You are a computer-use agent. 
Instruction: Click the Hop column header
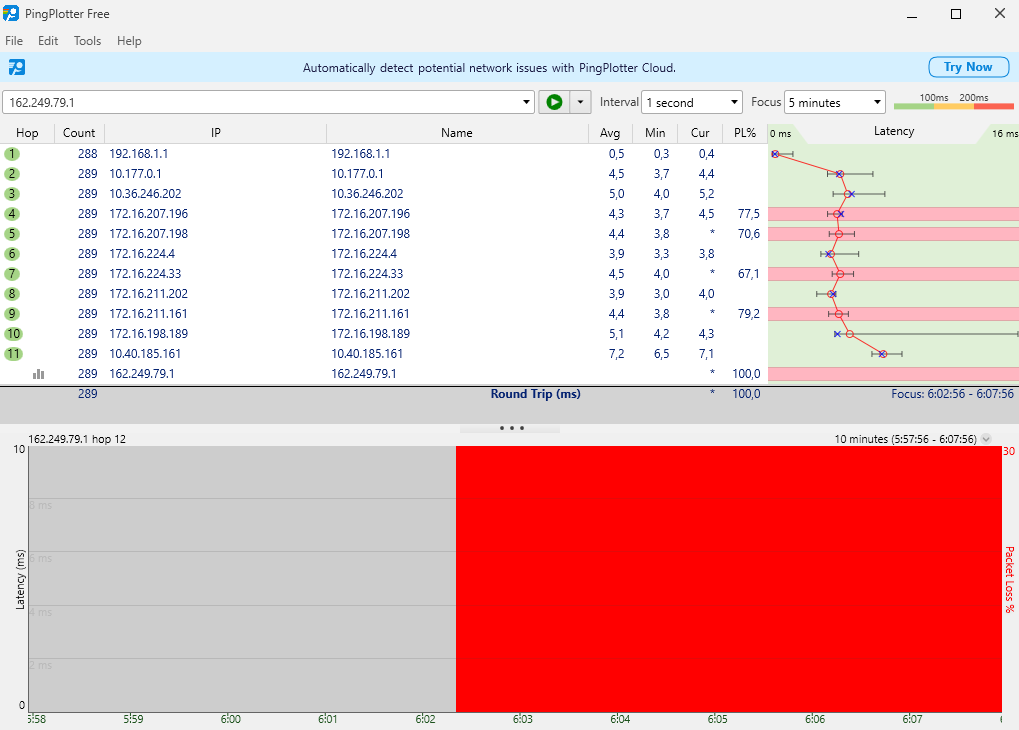27,133
